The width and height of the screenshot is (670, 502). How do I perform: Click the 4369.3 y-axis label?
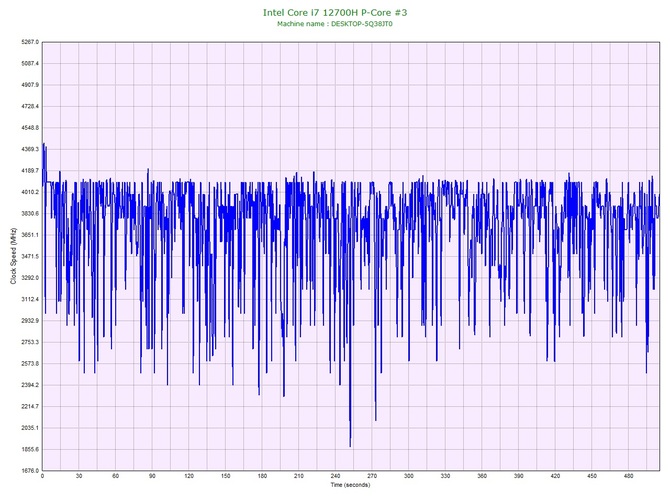(30, 149)
